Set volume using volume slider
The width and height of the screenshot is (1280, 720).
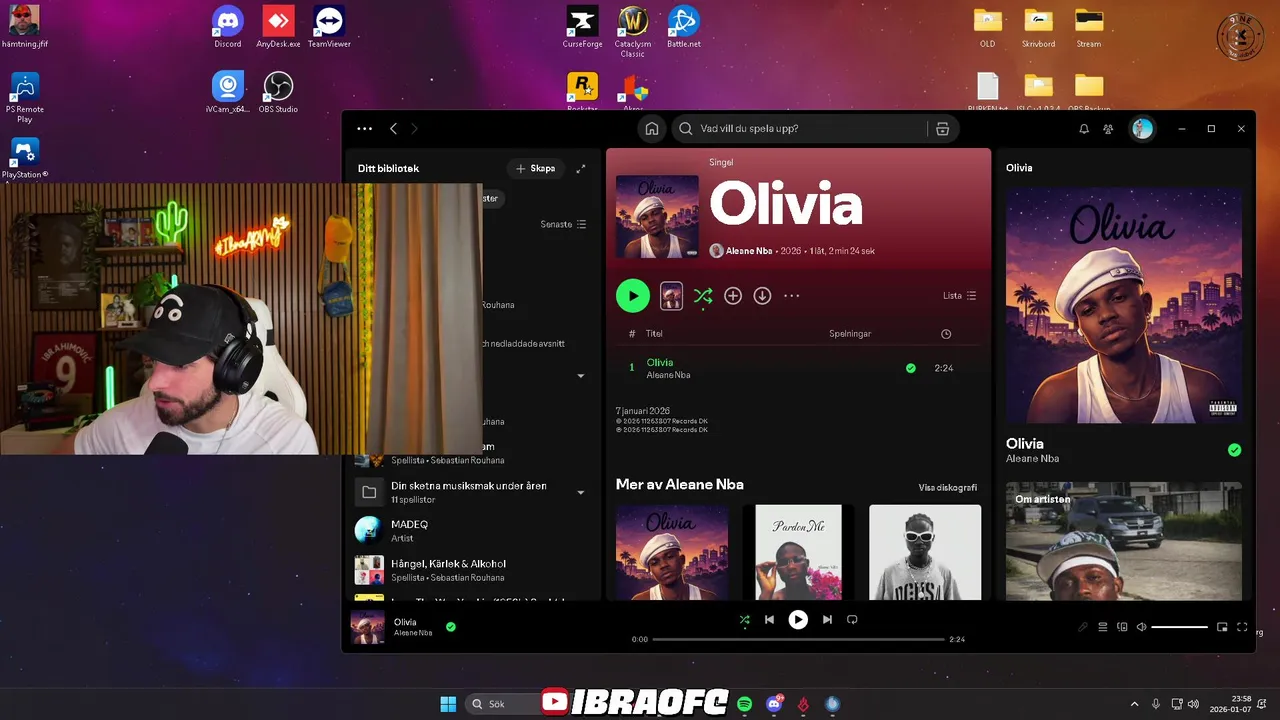1179,627
